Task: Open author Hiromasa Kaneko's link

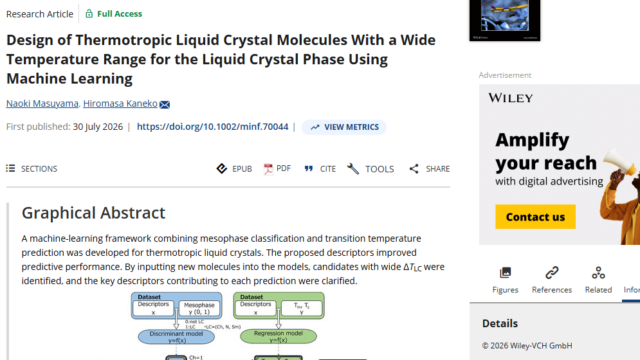Action: coord(120,103)
